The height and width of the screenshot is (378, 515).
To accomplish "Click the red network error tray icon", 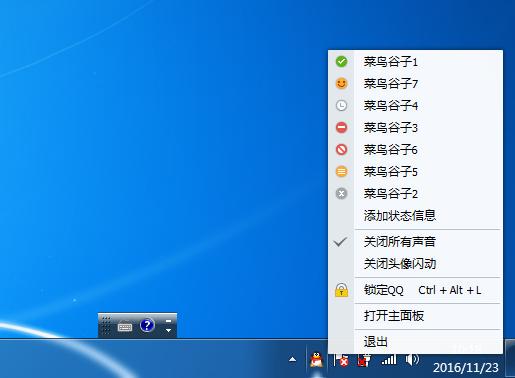I will [x=364, y=360].
